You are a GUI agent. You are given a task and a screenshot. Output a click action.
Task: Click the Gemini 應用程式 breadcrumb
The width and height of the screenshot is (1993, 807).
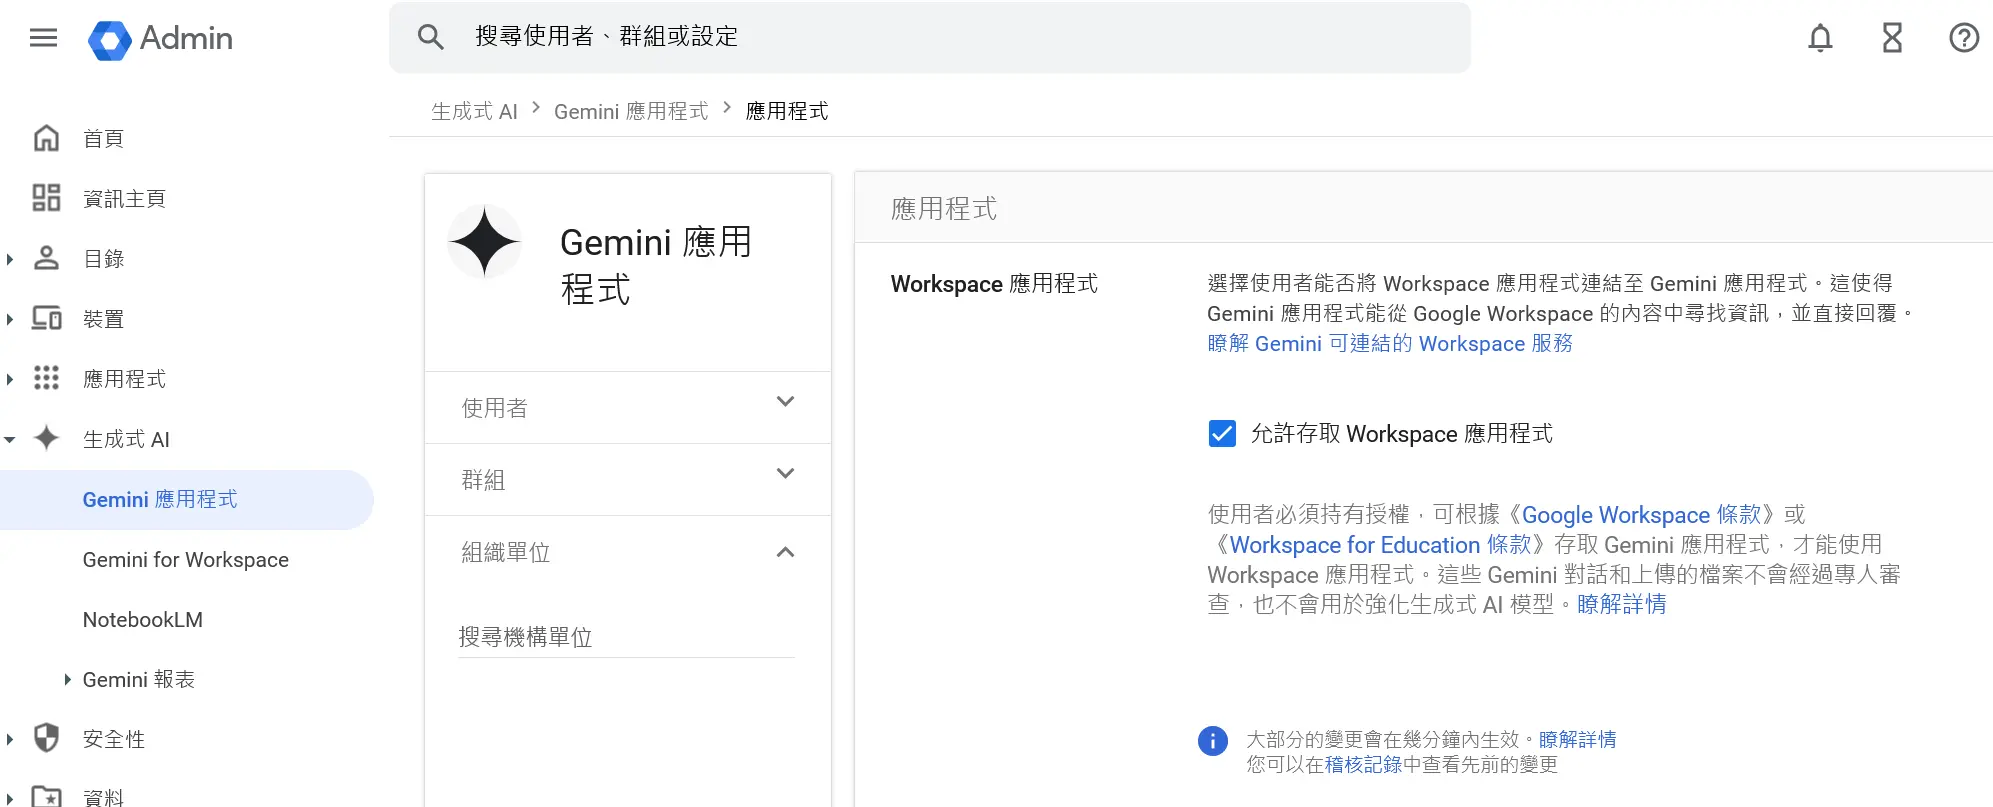(631, 111)
